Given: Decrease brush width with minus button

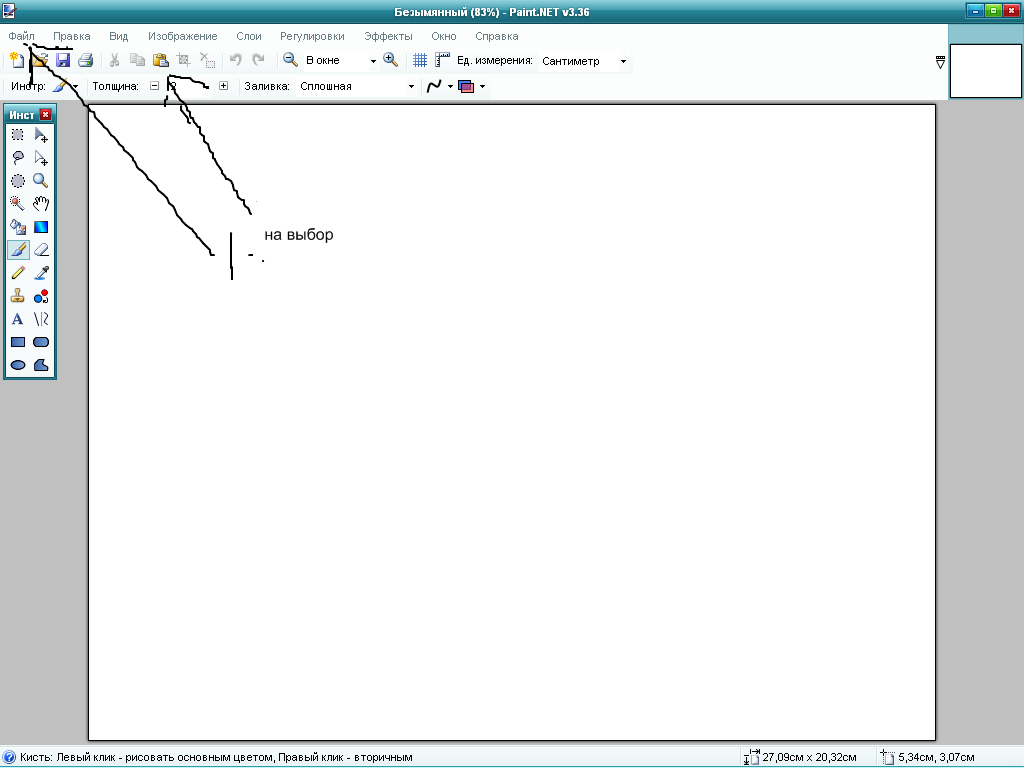Looking at the screenshot, I should (x=154, y=86).
